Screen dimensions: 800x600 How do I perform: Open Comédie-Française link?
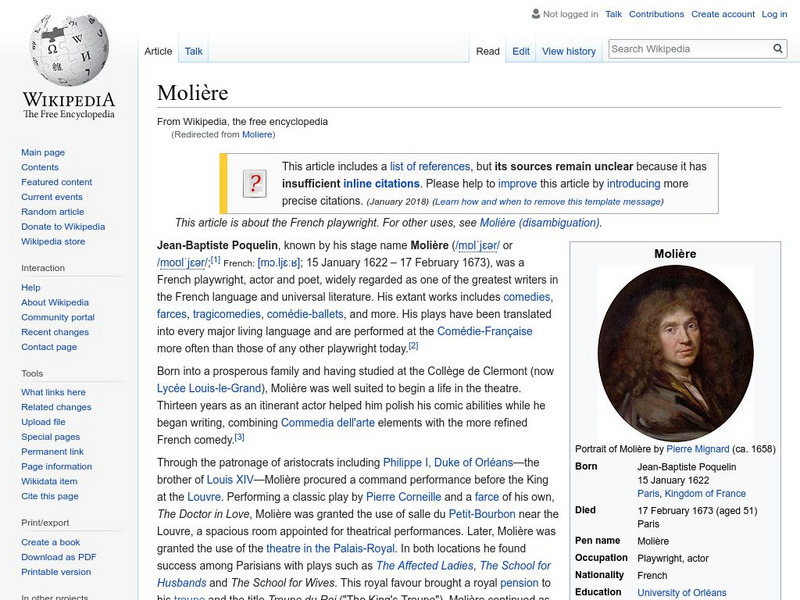tap(485, 331)
